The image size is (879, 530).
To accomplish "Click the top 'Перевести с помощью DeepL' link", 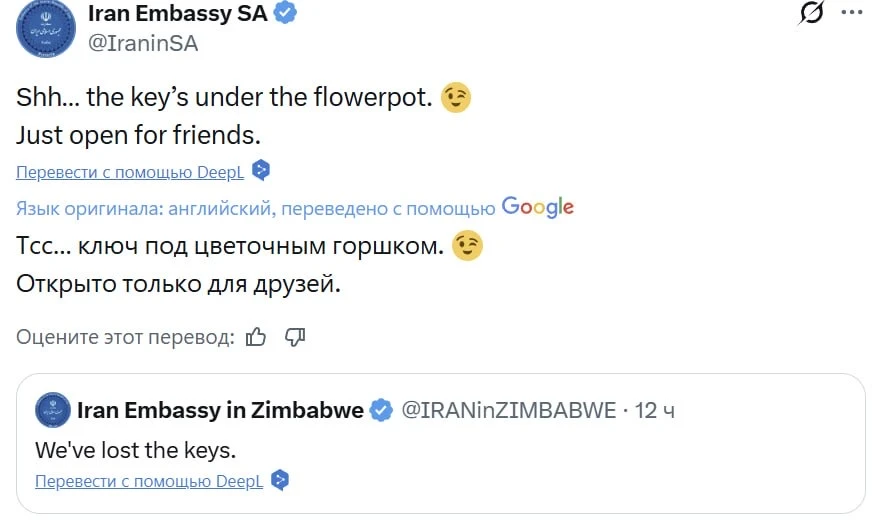I will pyautogui.click(x=130, y=172).
